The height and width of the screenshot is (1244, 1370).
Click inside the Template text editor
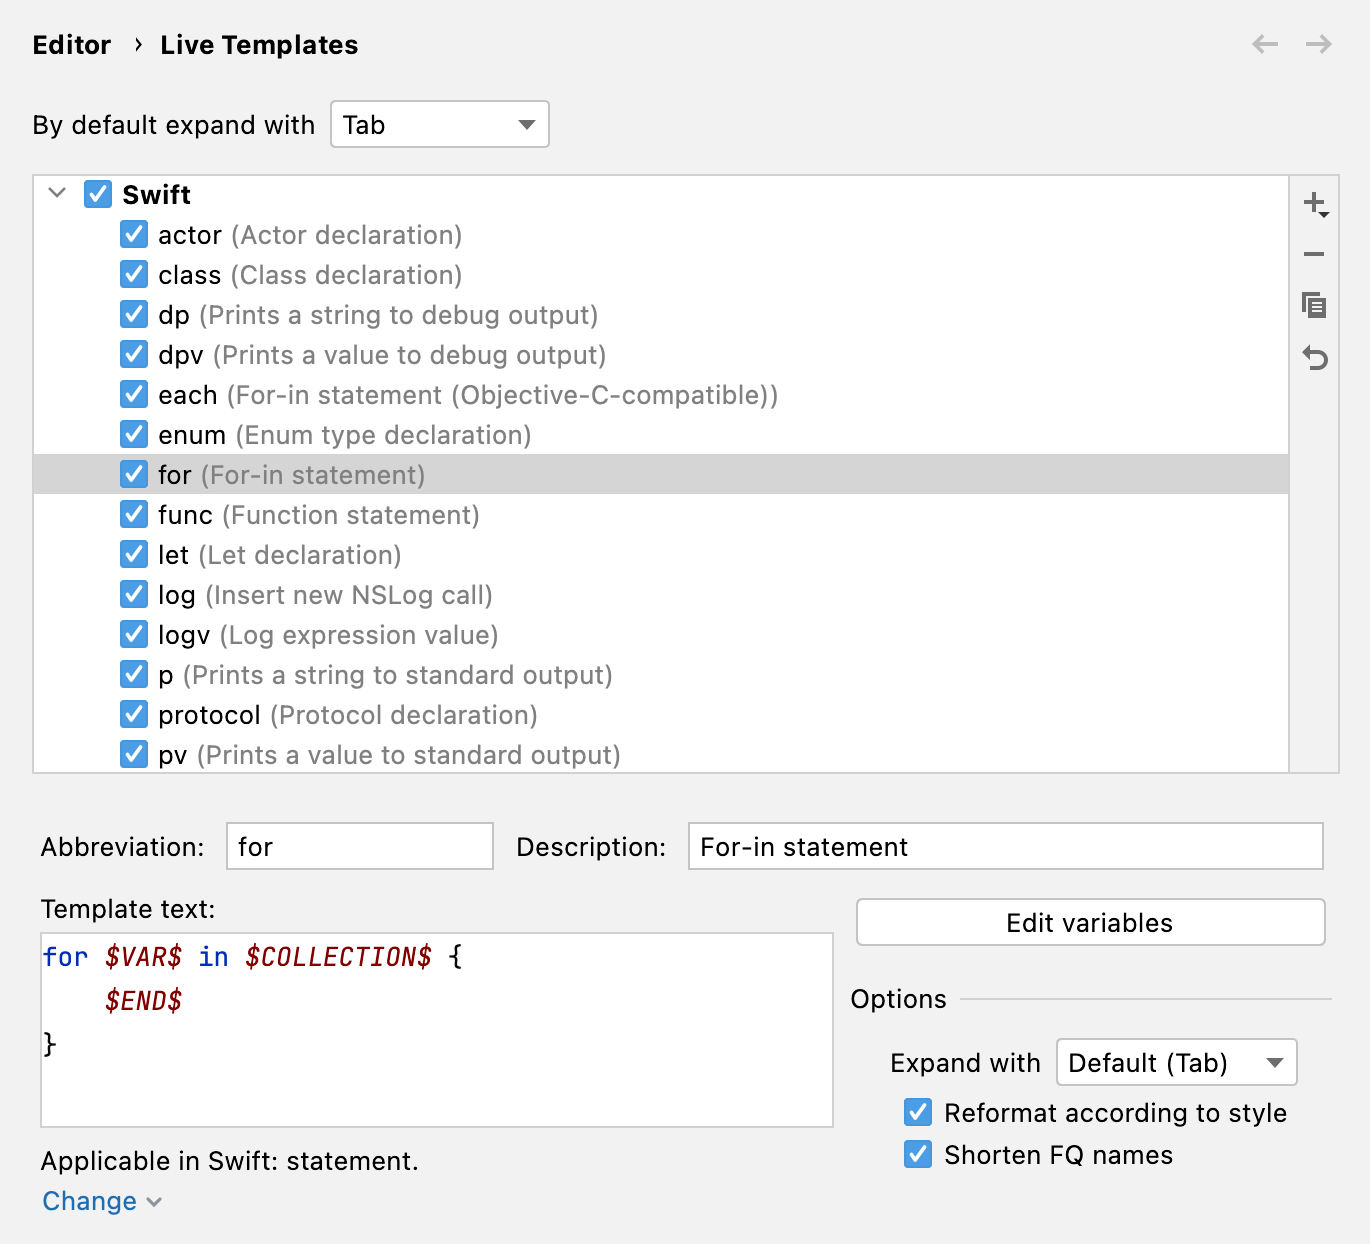[437, 1030]
